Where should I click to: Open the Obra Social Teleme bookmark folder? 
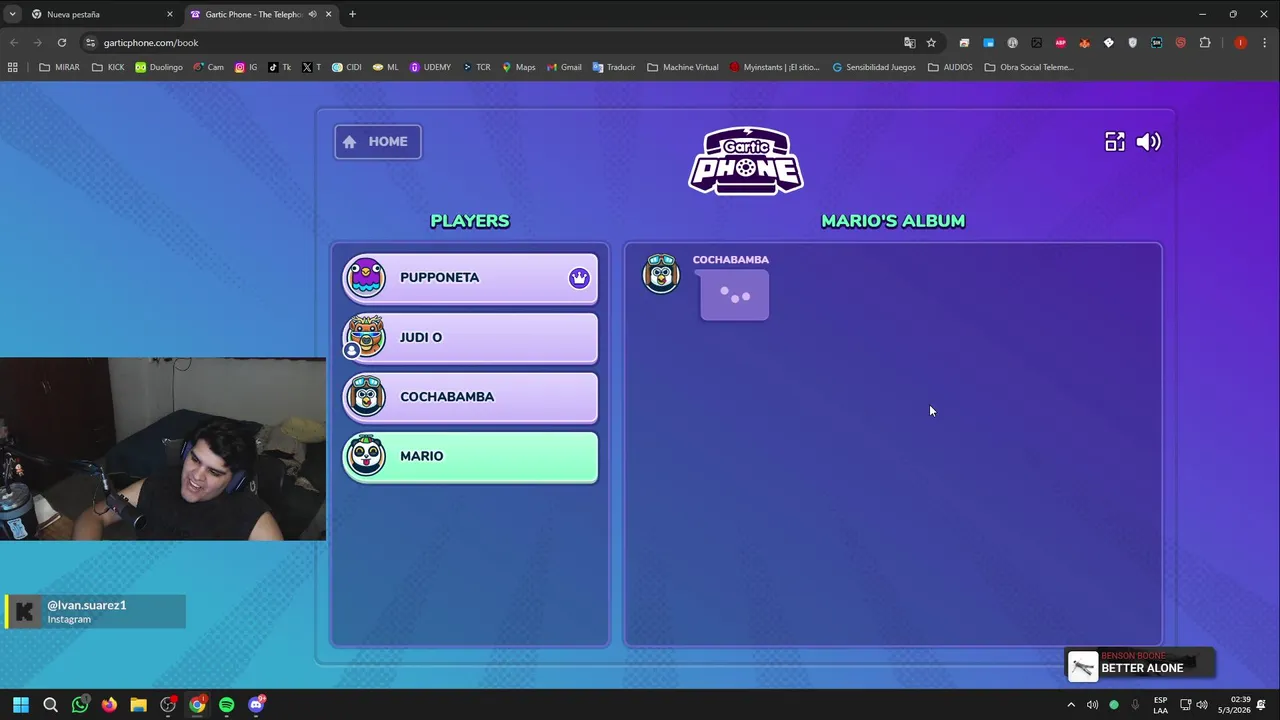click(1029, 67)
